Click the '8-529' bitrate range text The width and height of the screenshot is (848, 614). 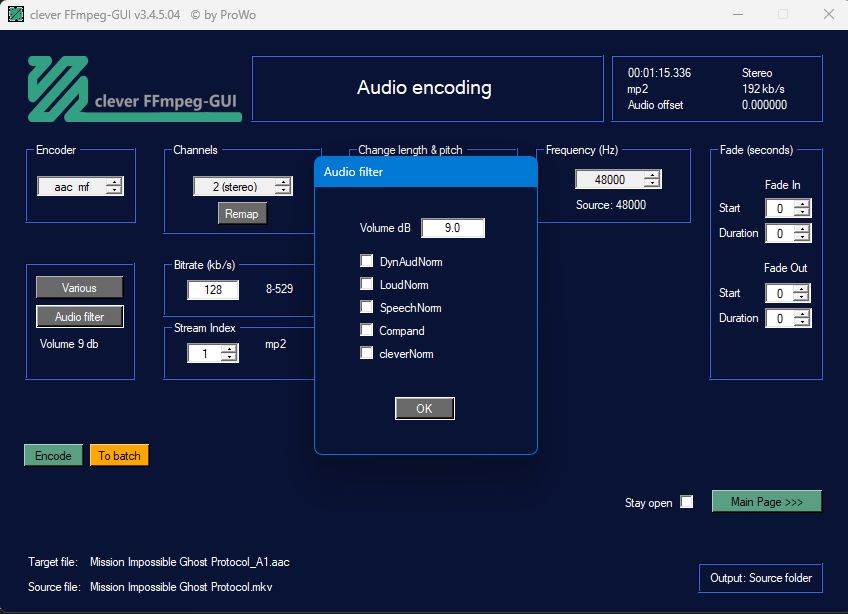pos(279,289)
